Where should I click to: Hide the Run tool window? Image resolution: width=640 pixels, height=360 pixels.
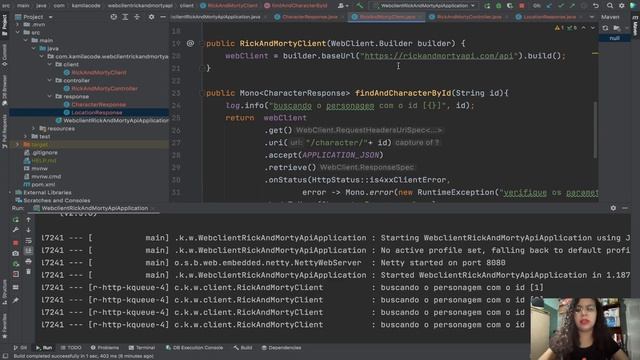point(625,208)
